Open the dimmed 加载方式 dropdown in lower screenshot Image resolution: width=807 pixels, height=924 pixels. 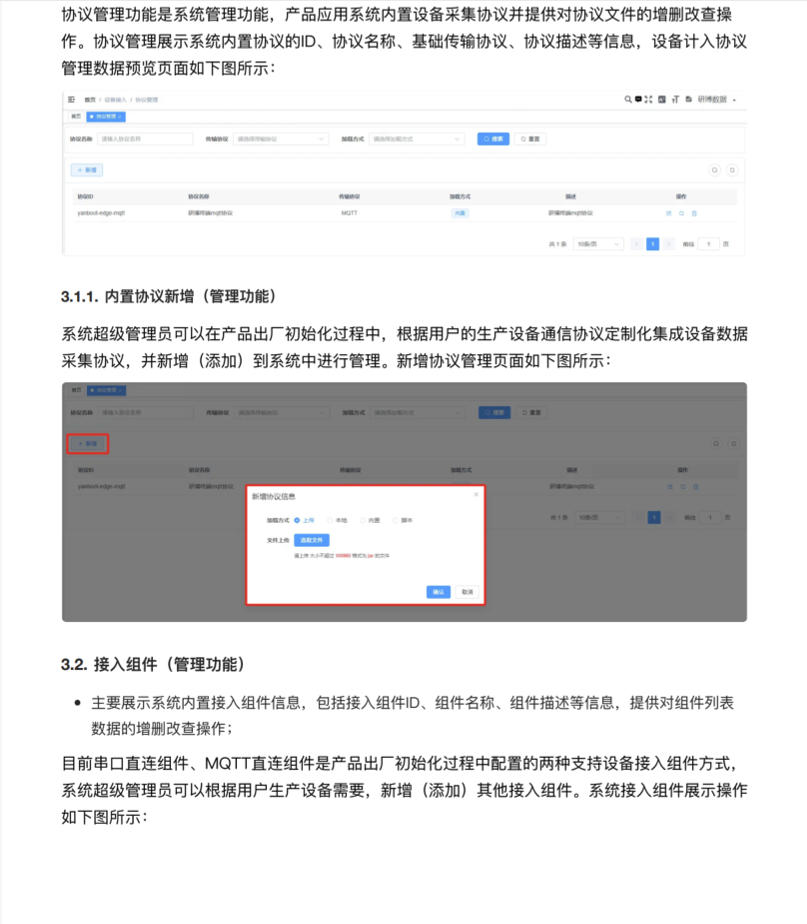click(418, 412)
